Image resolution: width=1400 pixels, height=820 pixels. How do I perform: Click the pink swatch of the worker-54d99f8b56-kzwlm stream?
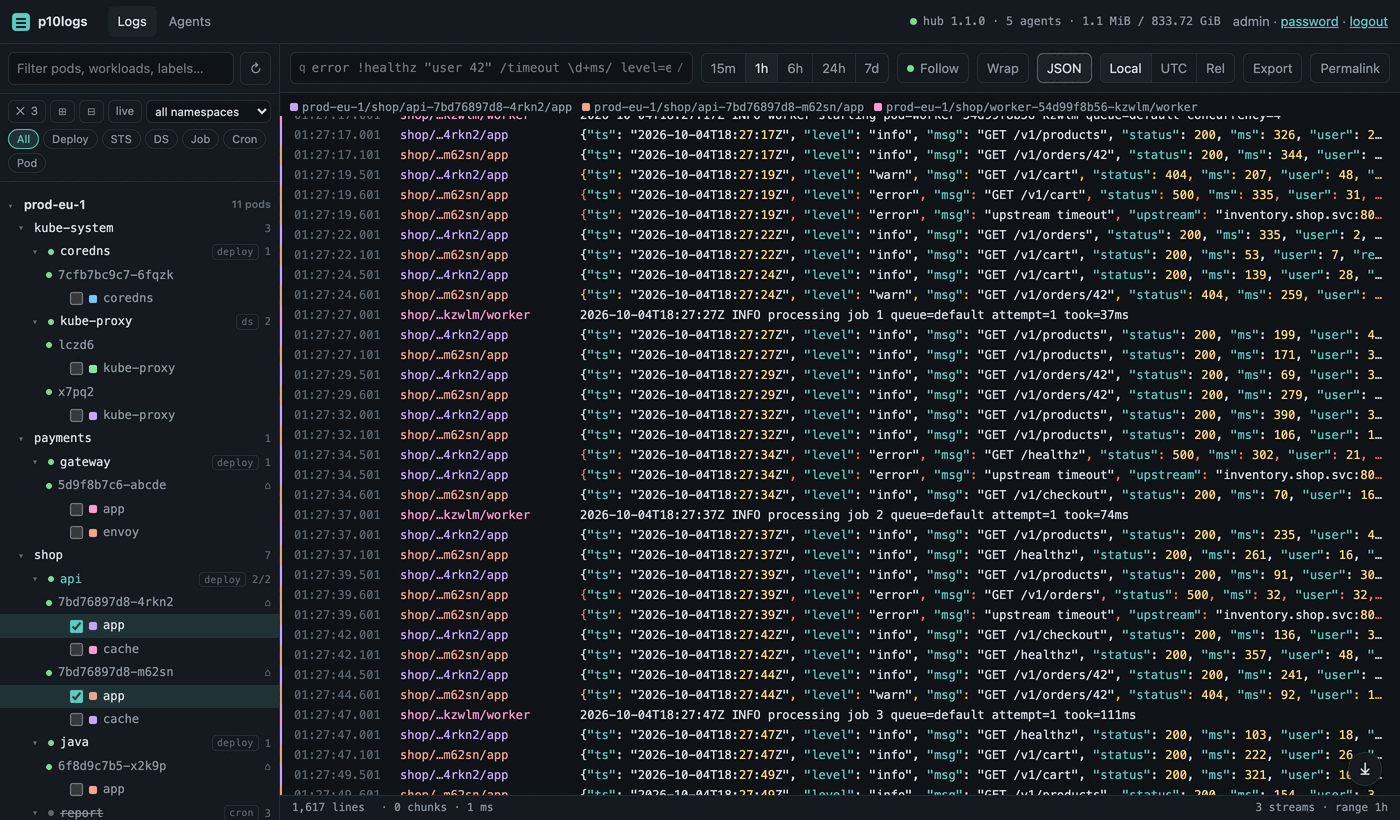[878, 107]
